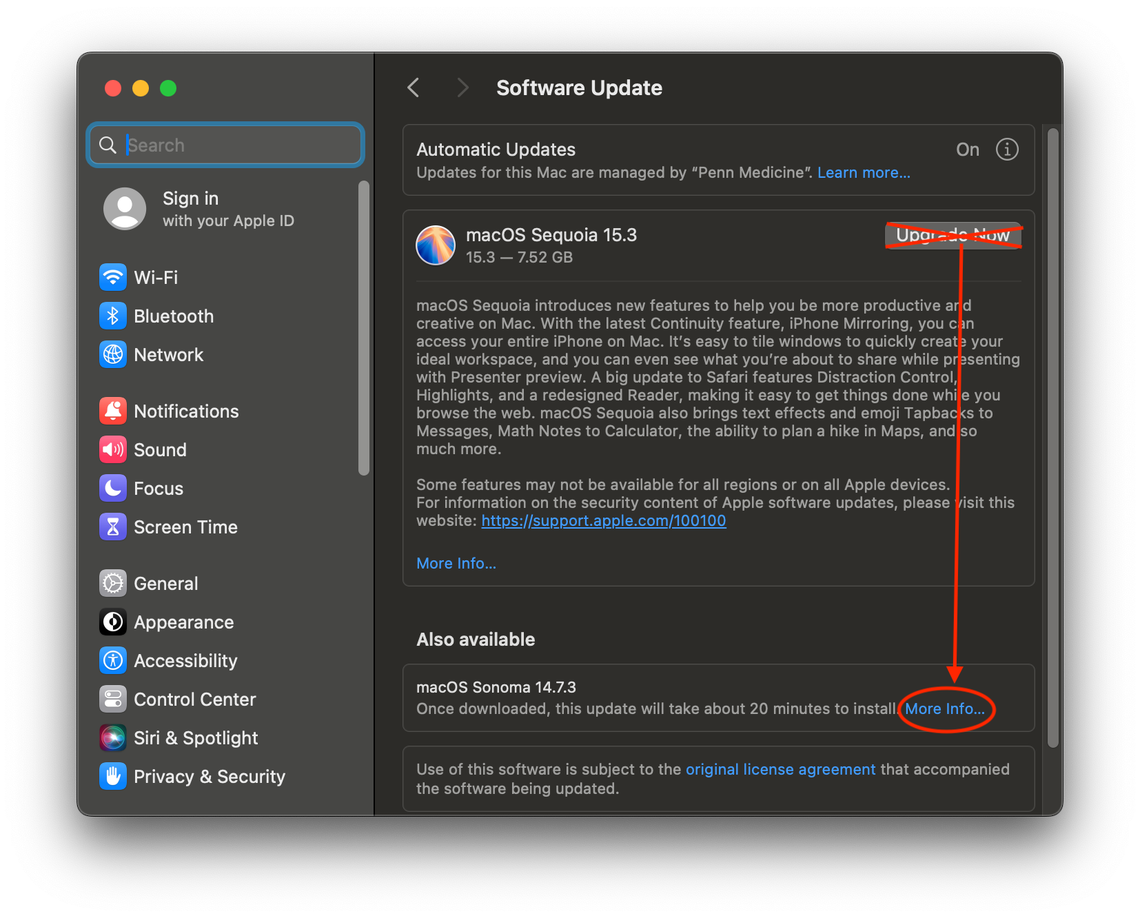This screenshot has width=1140, height=918.
Task: Click the 'macOS Sequoia 15.3' title
Action: 551,235
